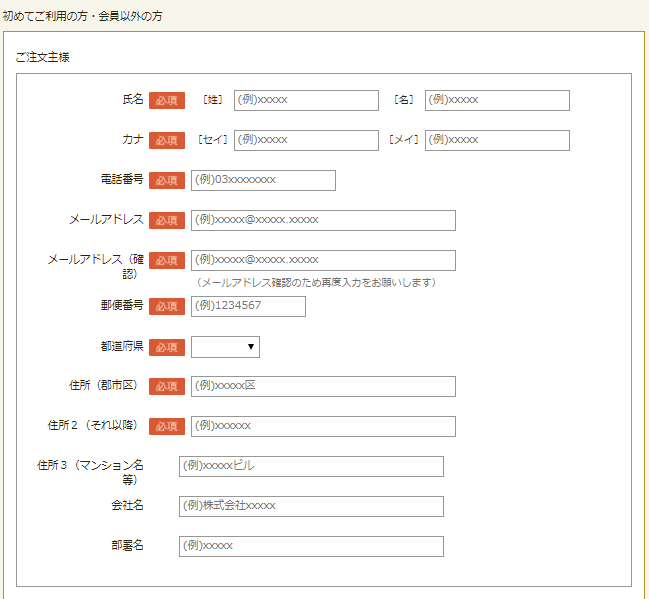
Task: Click the 必須 badge next to カナ
Action: 167,140
